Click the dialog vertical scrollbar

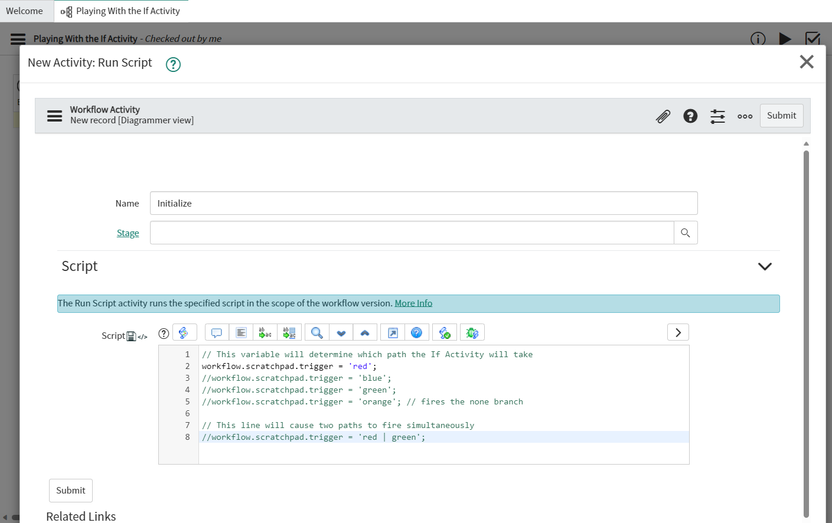pyautogui.click(x=806, y=334)
